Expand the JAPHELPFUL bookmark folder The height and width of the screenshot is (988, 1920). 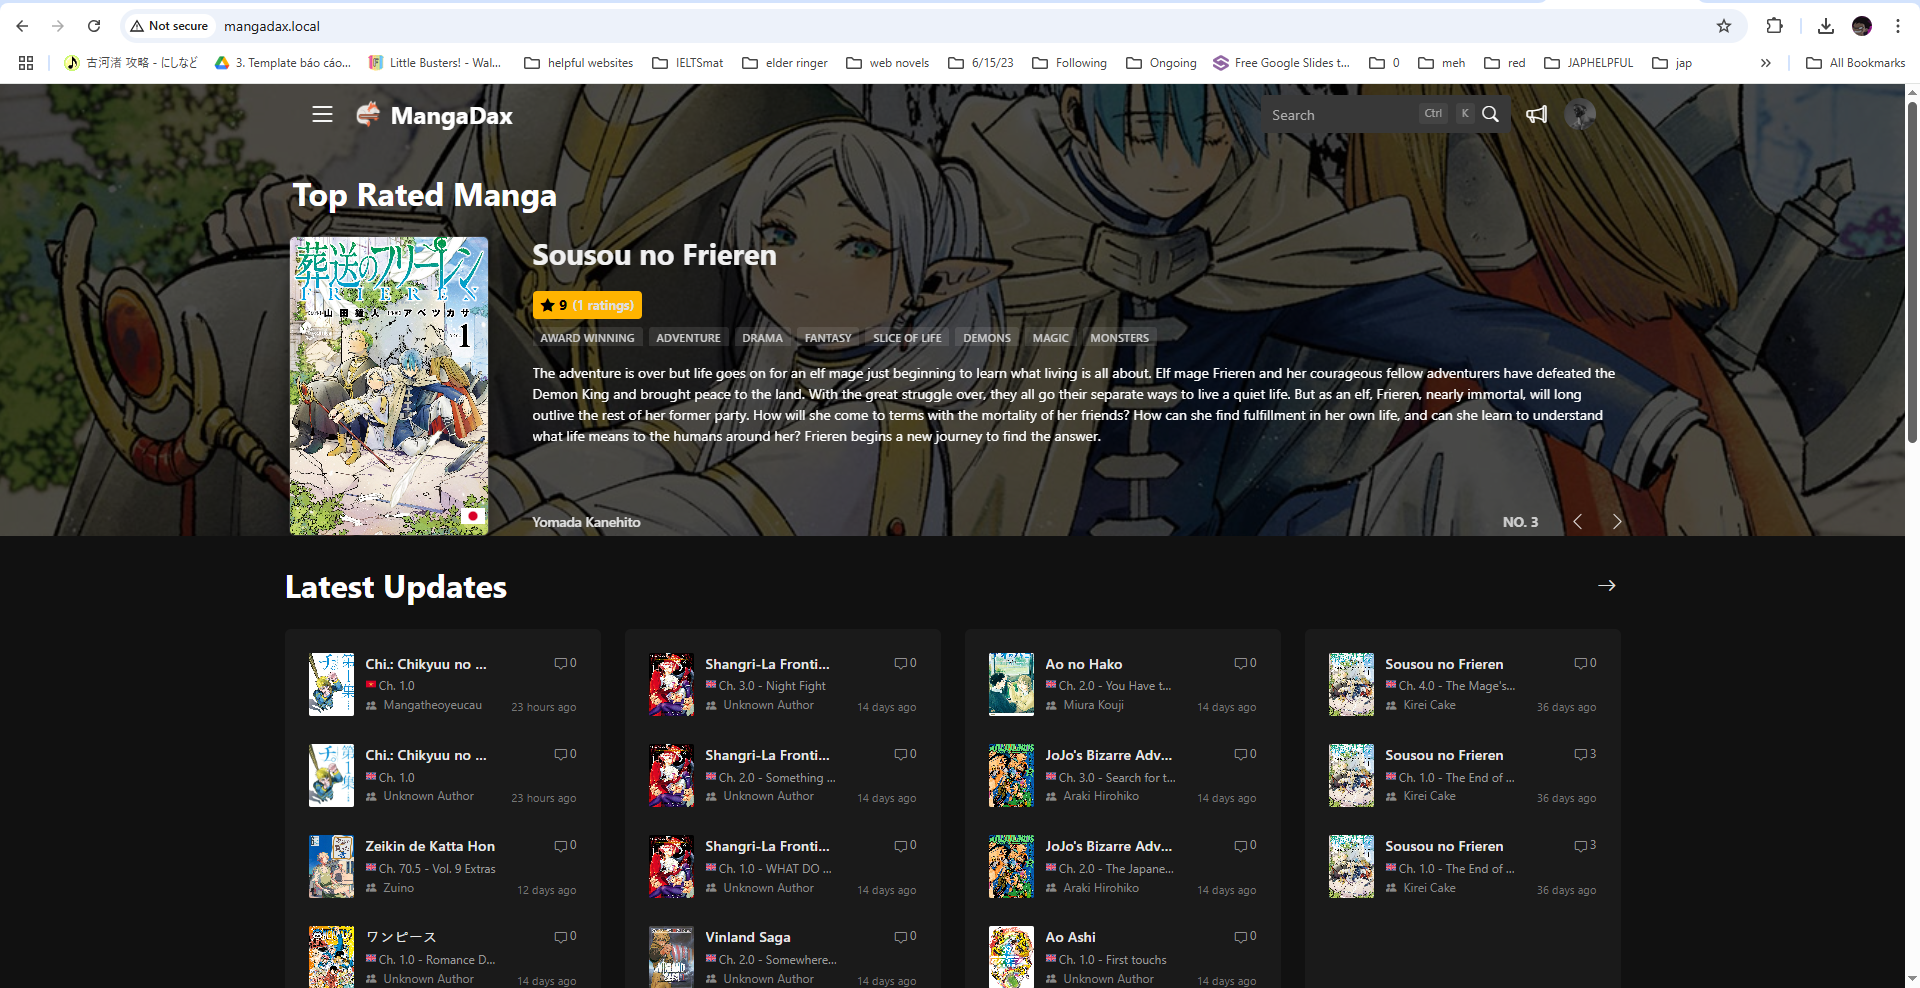tap(1589, 63)
